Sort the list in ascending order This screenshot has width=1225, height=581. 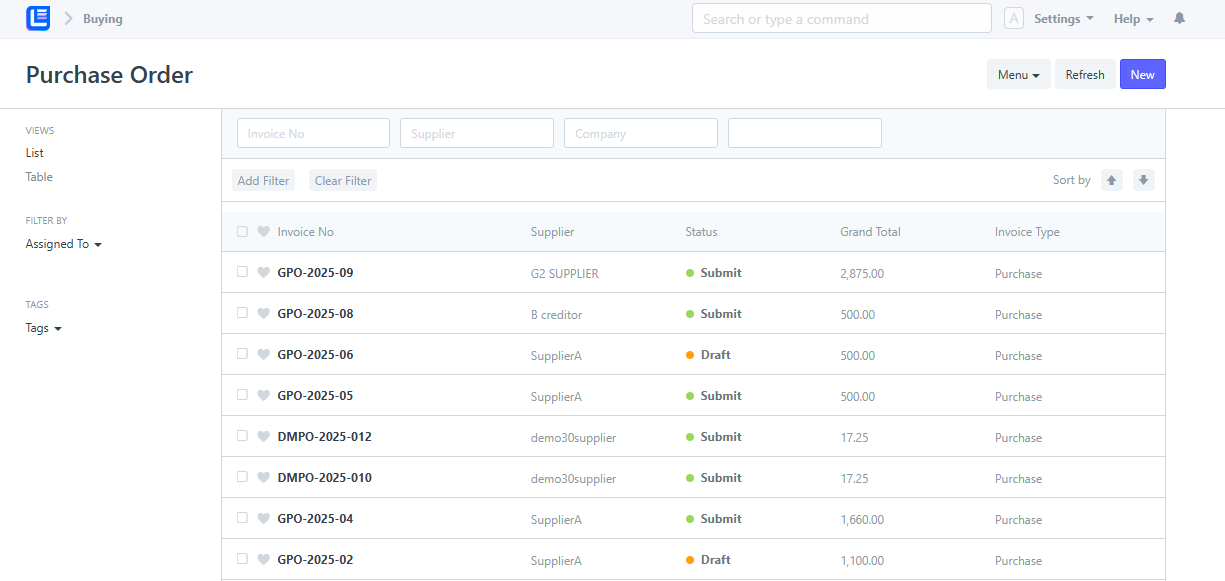(1112, 180)
